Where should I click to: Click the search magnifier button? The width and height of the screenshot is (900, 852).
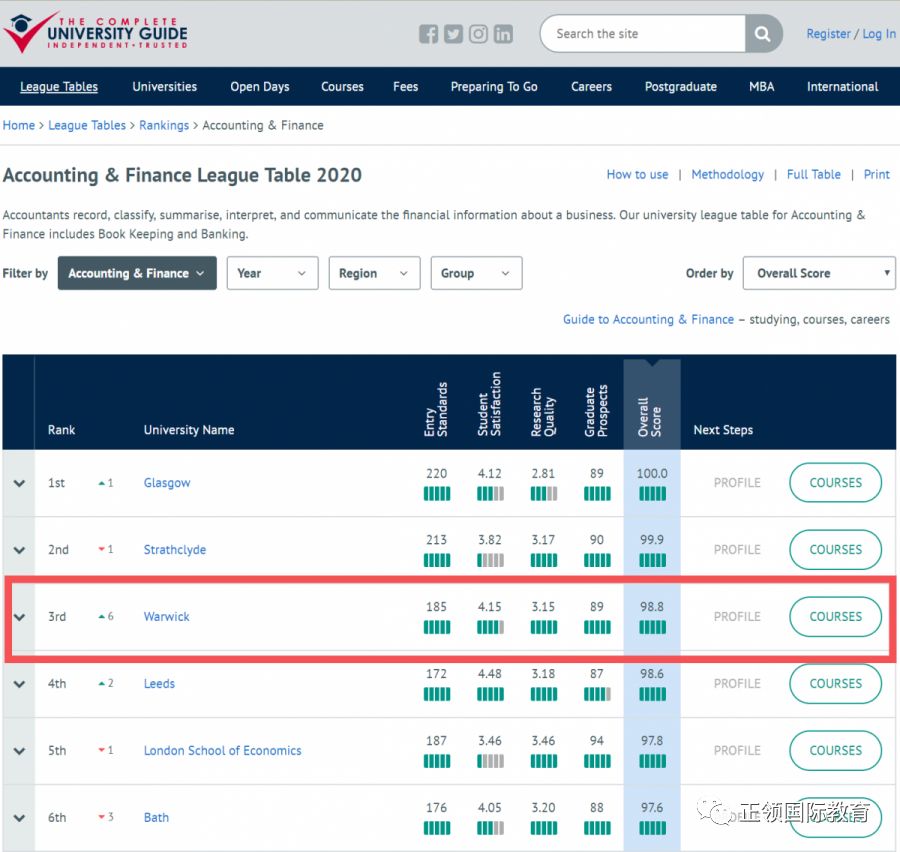[x=763, y=34]
